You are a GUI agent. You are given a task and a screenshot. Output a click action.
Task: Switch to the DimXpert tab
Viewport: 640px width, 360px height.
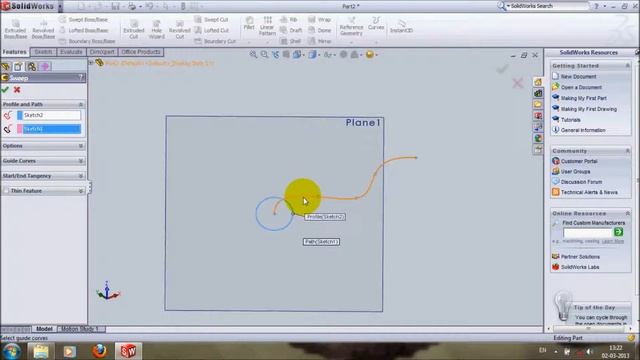[x=102, y=52]
